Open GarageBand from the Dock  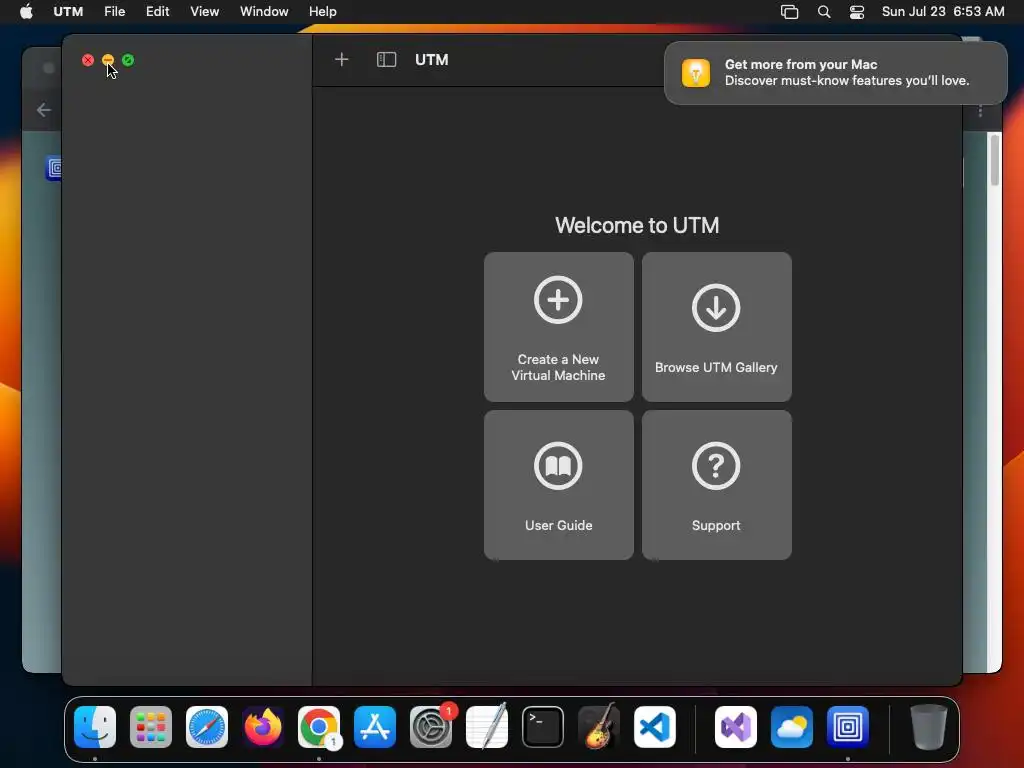click(x=599, y=727)
